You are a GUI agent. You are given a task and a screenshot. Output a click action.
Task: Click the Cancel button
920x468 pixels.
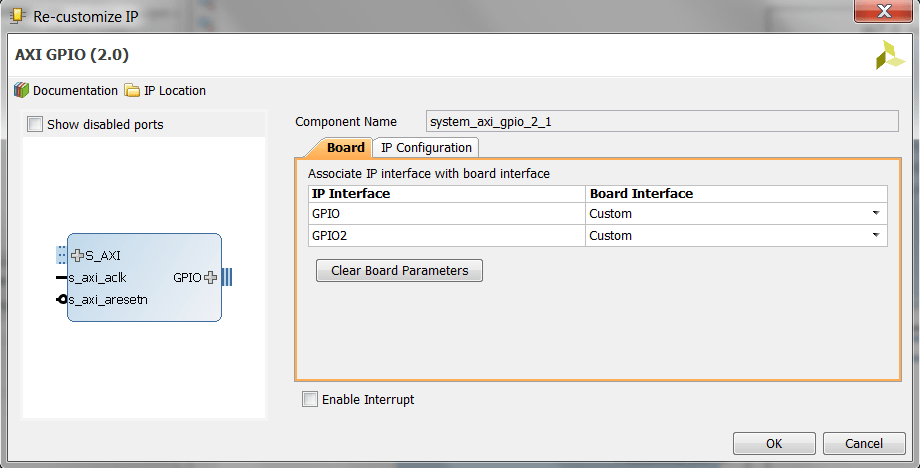pyautogui.click(x=863, y=443)
